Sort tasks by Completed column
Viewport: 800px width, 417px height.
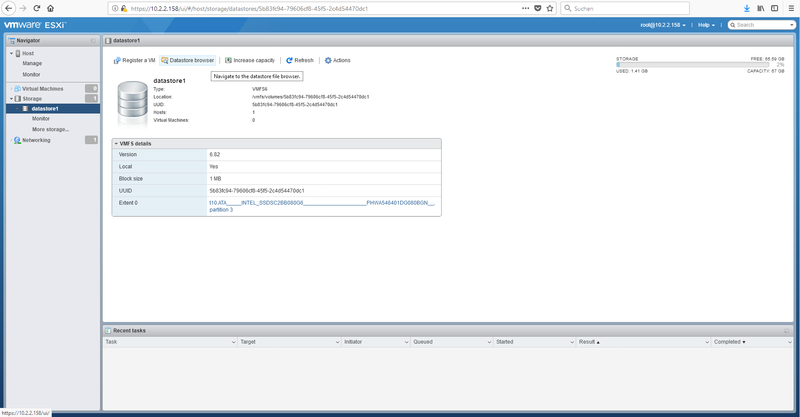pyautogui.click(x=729, y=342)
